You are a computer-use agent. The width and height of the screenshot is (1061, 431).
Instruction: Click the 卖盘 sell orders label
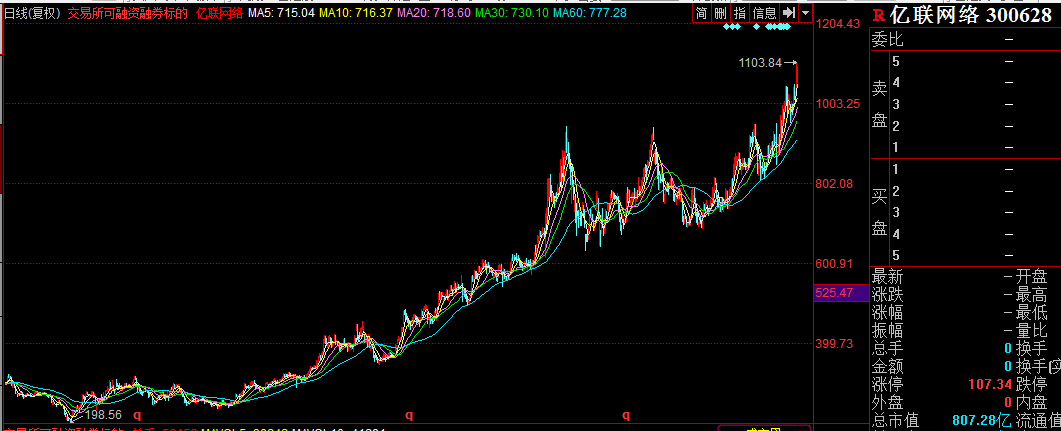click(x=879, y=105)
